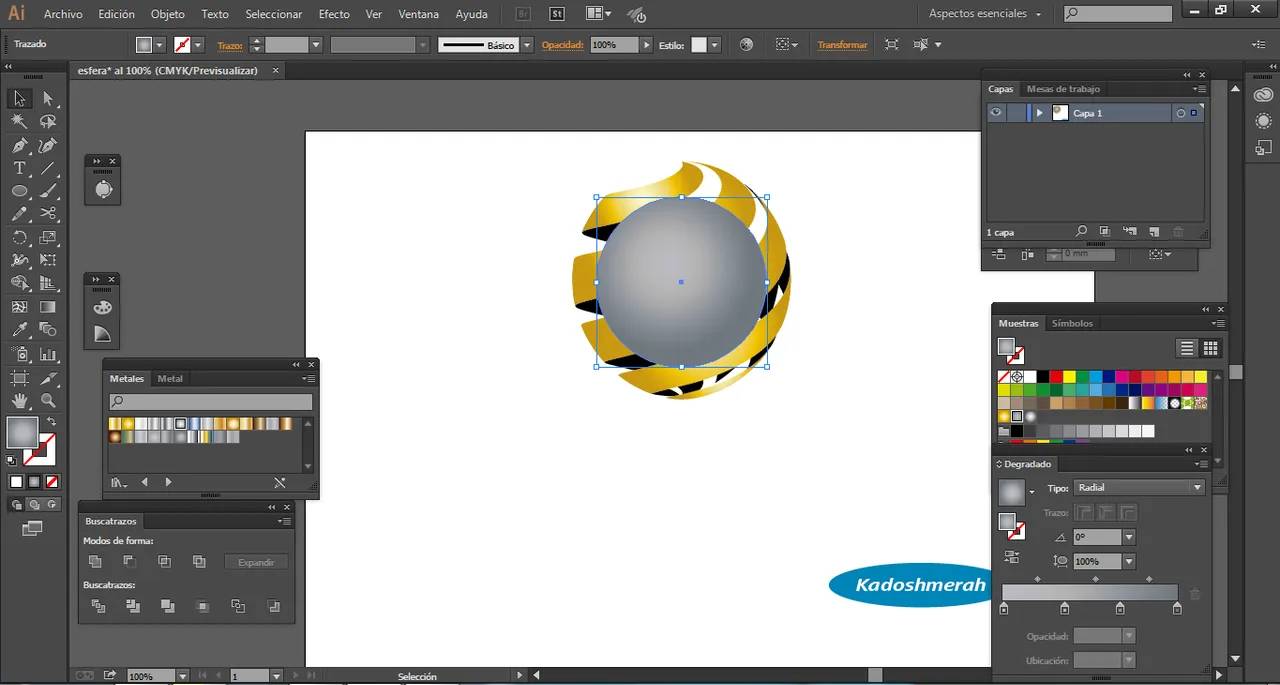Switch to the Símbolos tab
1280x685 pixels.
[x=1072, y=323]
